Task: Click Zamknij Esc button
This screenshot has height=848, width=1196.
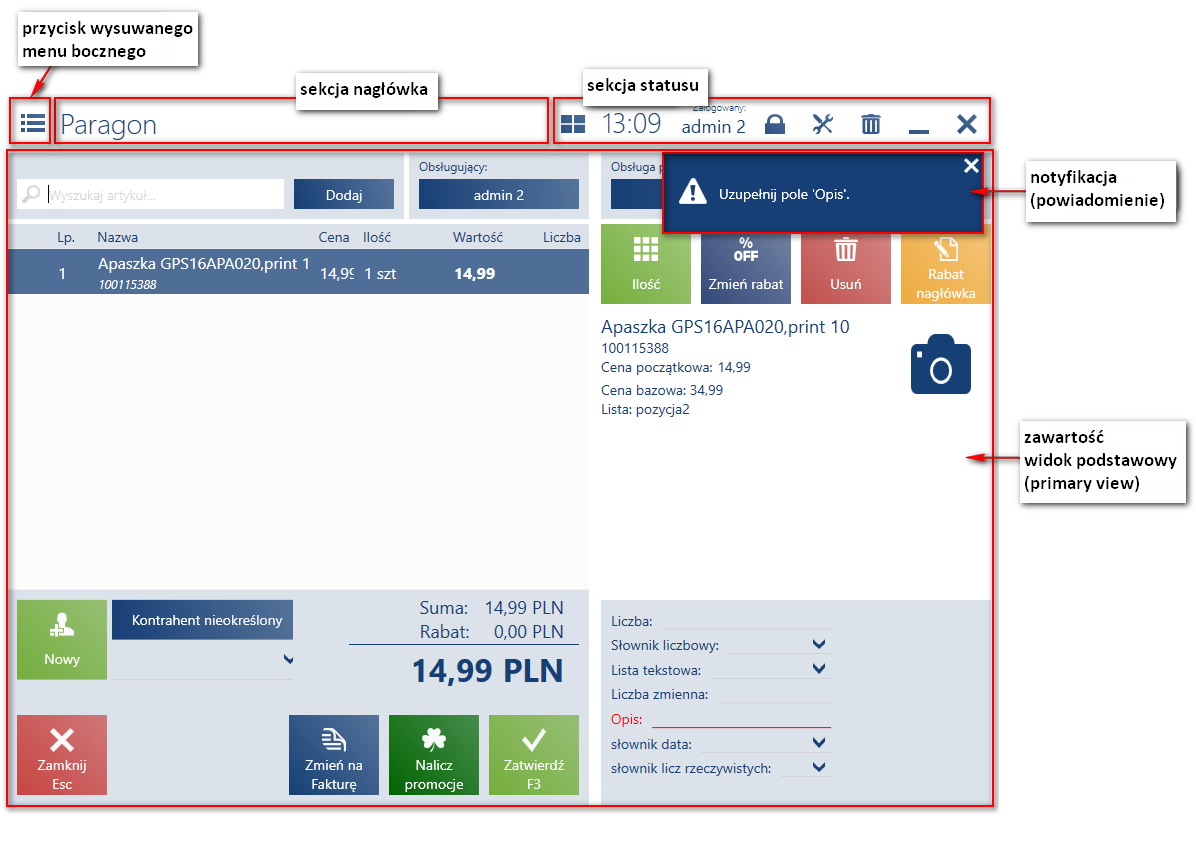Action: click(62, 755)
